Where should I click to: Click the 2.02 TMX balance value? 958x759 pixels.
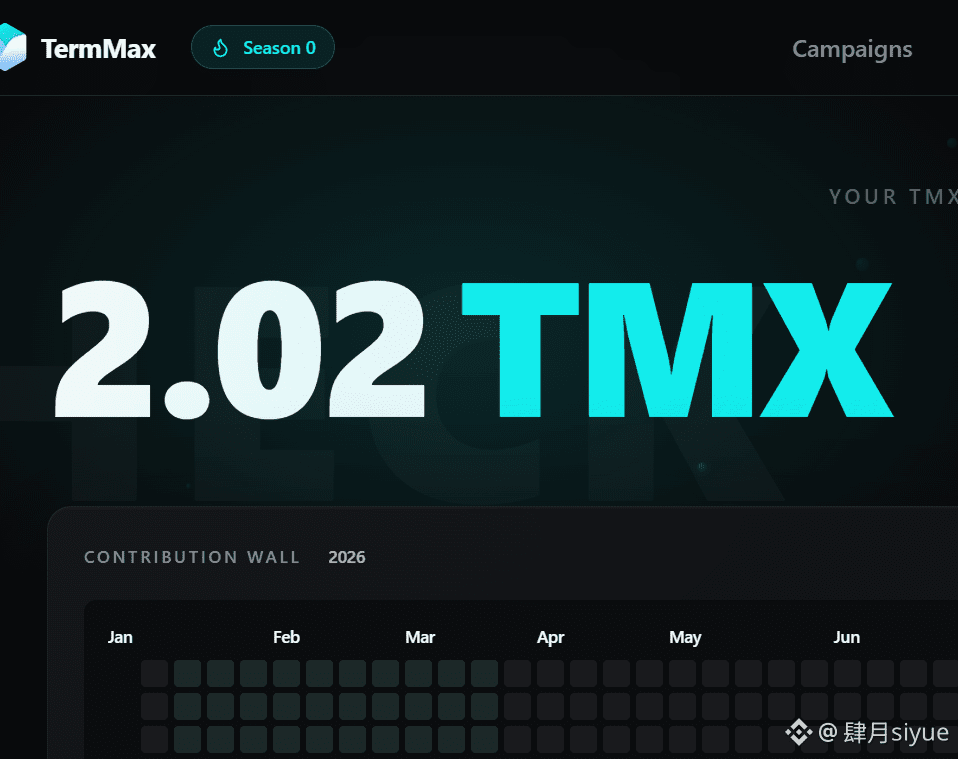point(474,350)
